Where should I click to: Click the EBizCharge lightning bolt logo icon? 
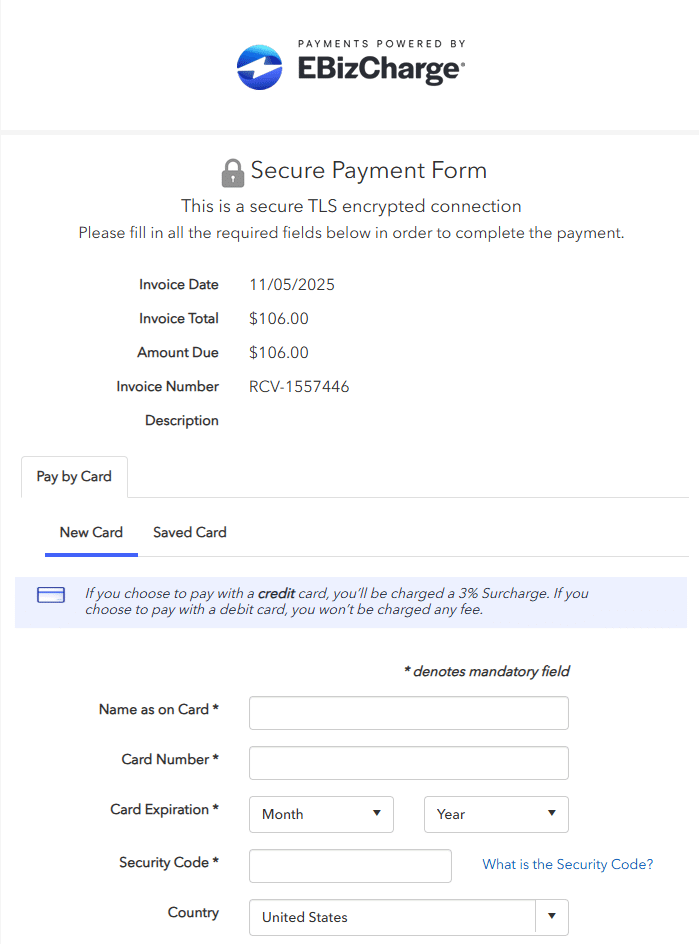[x=260, y=67]
